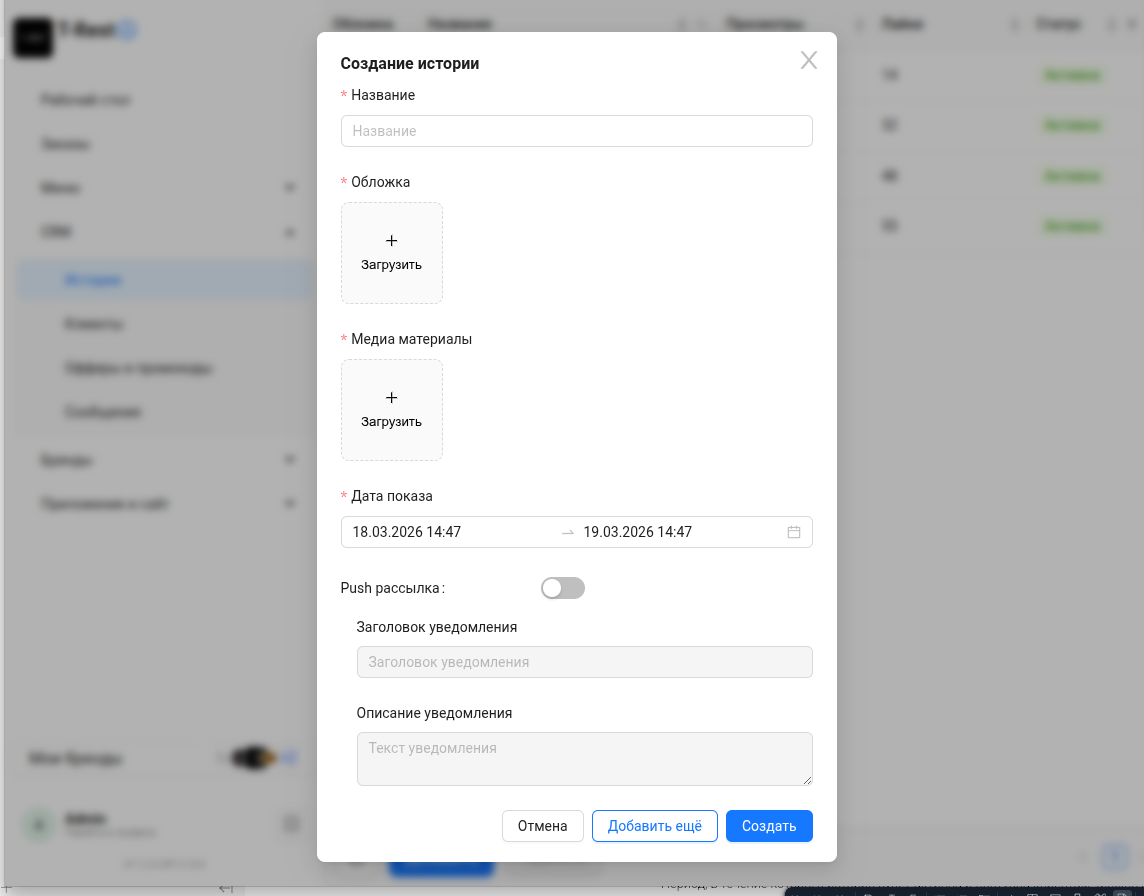Click the textarea resize handle corner
Viewport: 1144px width, 896px height.
[806, 779]
